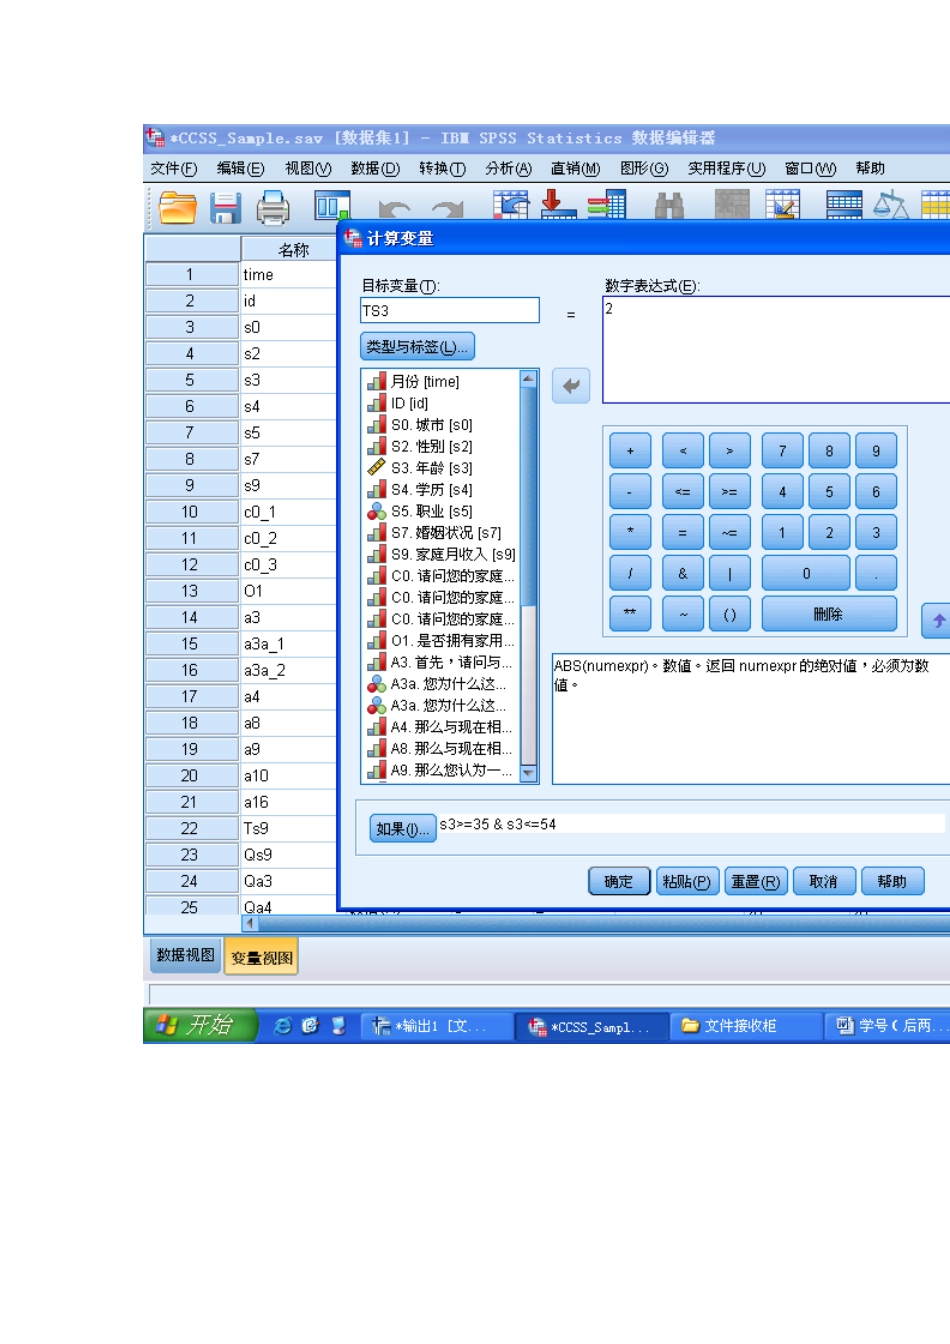Click variable list scroll-up arrow
This screenshot has height=1344, width=950.
point(529,379)
